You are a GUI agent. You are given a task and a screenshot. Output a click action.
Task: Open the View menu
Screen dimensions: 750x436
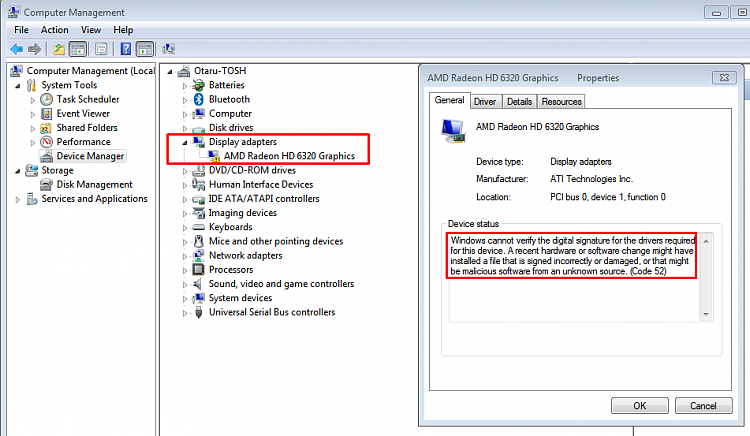pyautogui.click(x=90, y=30)
